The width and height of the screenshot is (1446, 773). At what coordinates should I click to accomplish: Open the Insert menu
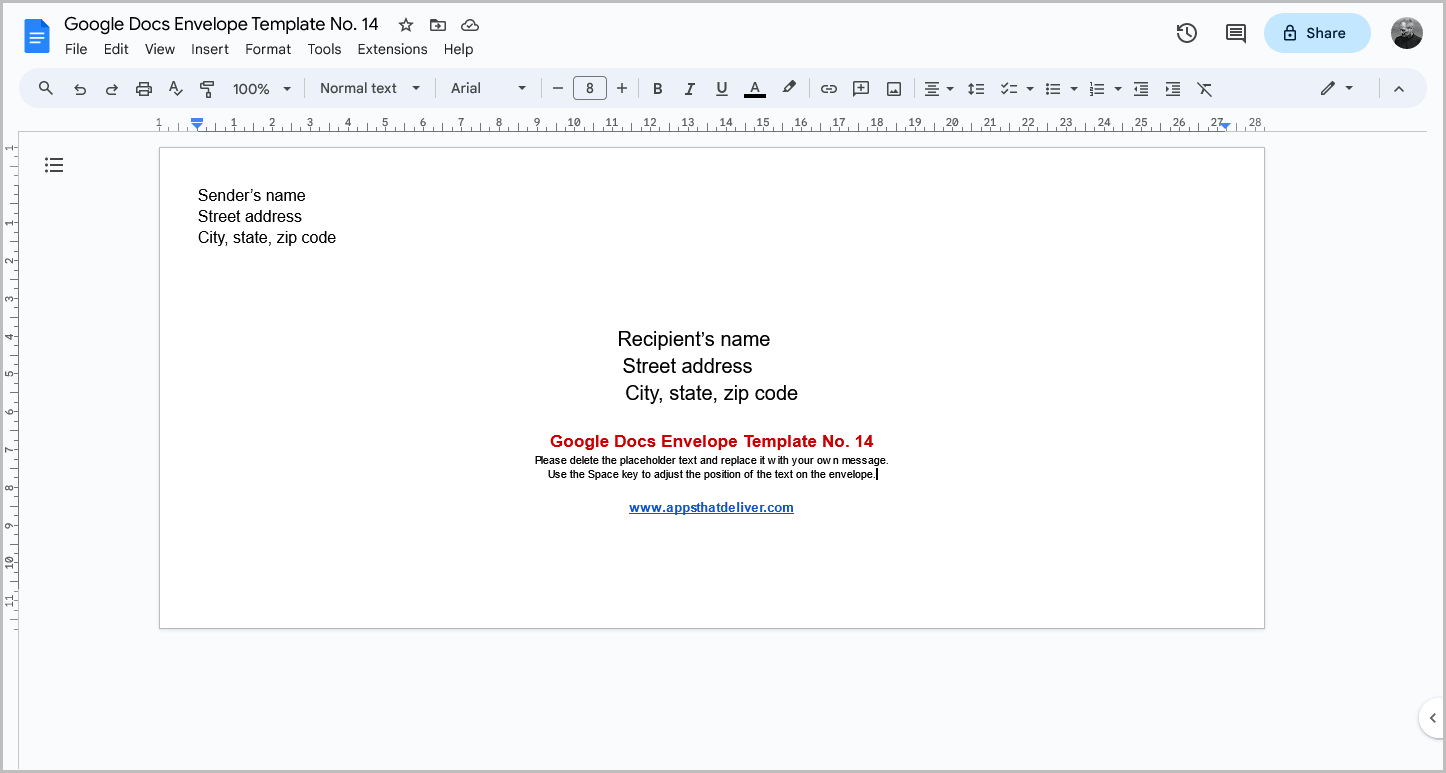click(x=210, y=49)
